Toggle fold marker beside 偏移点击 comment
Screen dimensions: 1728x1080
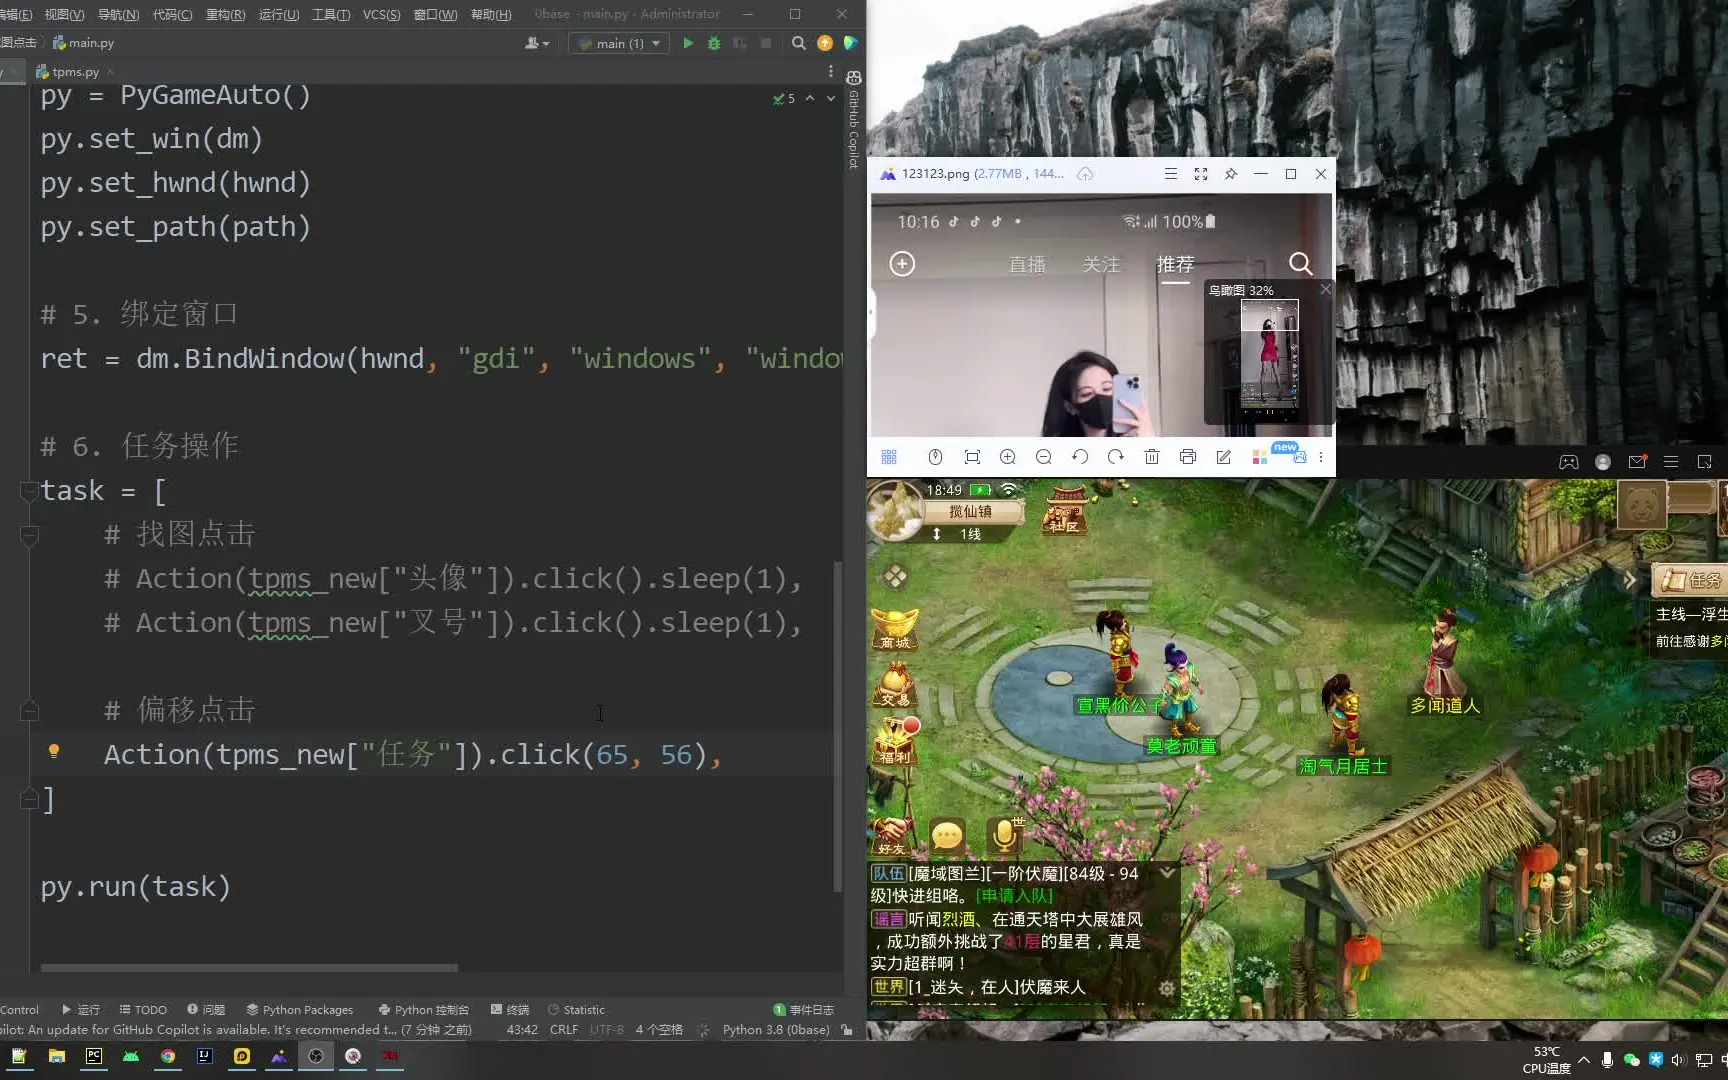point(30,710)
